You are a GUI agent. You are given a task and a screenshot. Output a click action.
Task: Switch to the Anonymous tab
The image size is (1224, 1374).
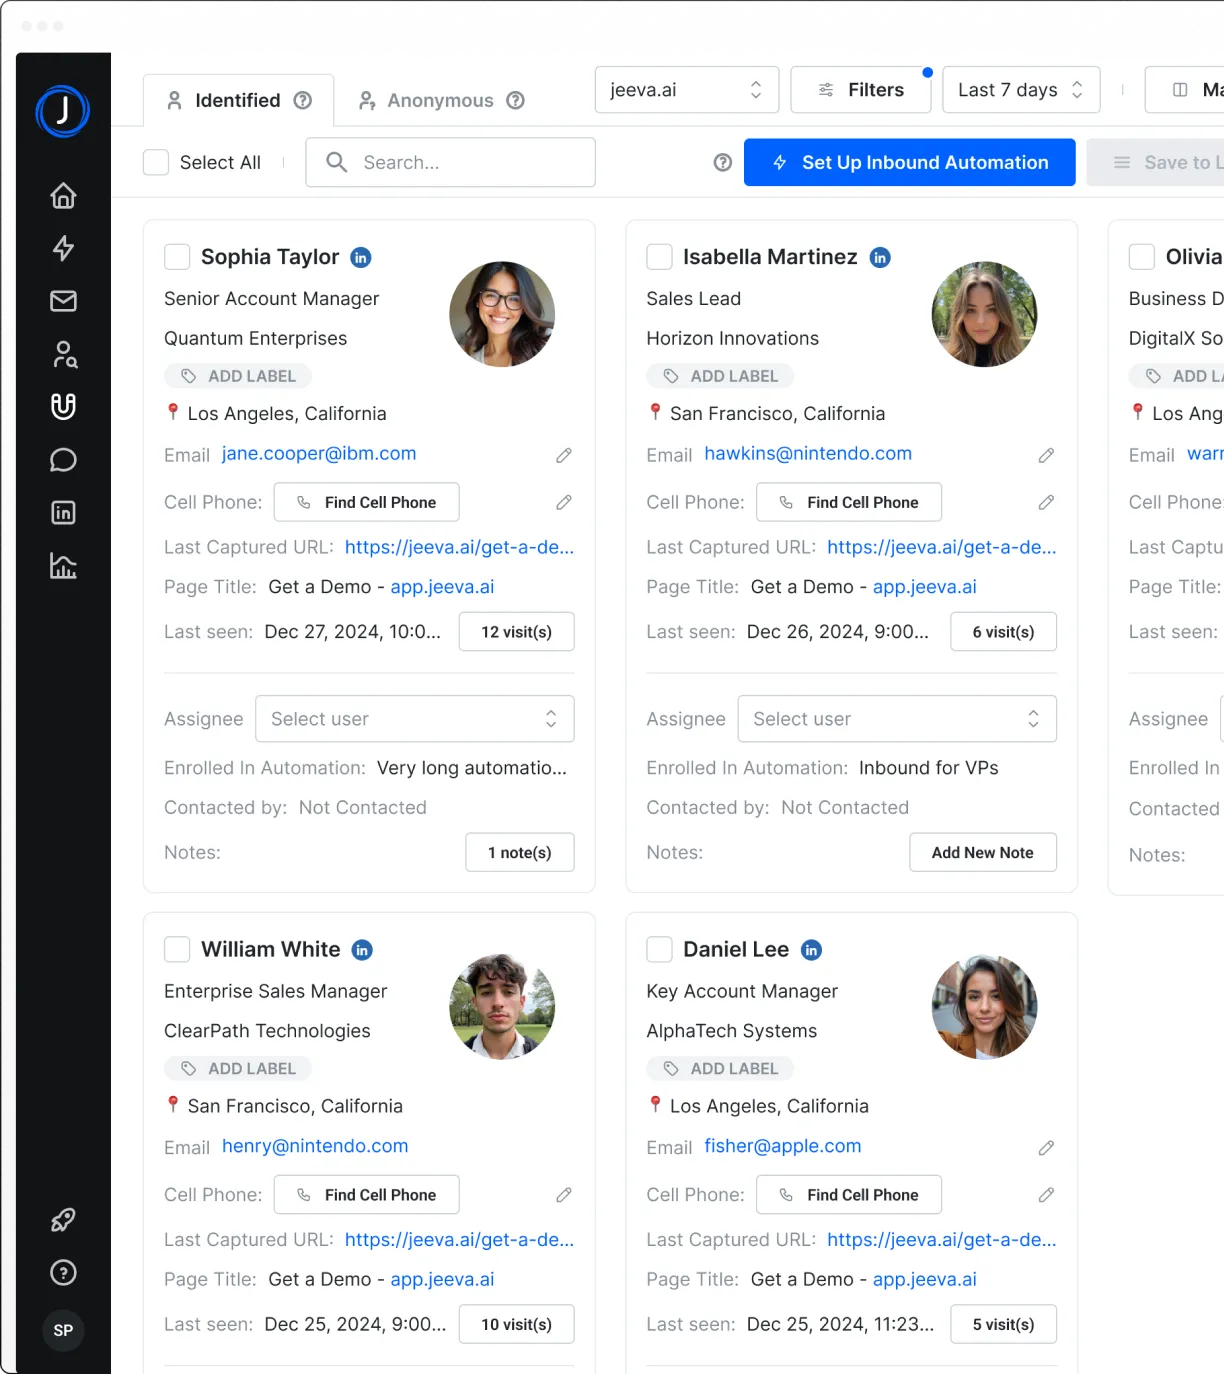pos(441,101)
